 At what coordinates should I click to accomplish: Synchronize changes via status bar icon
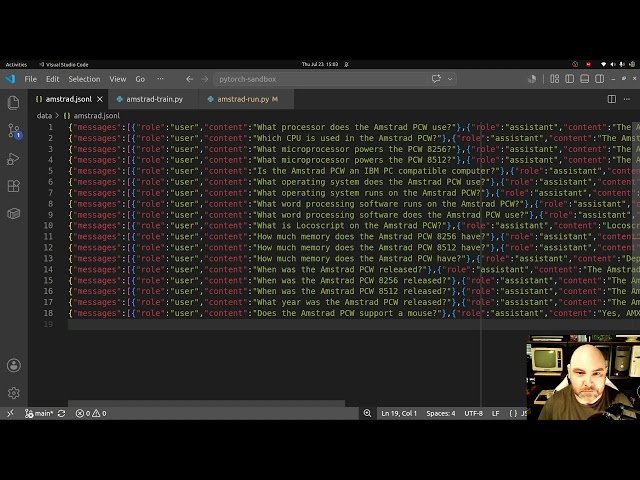[x=62, y=413]
